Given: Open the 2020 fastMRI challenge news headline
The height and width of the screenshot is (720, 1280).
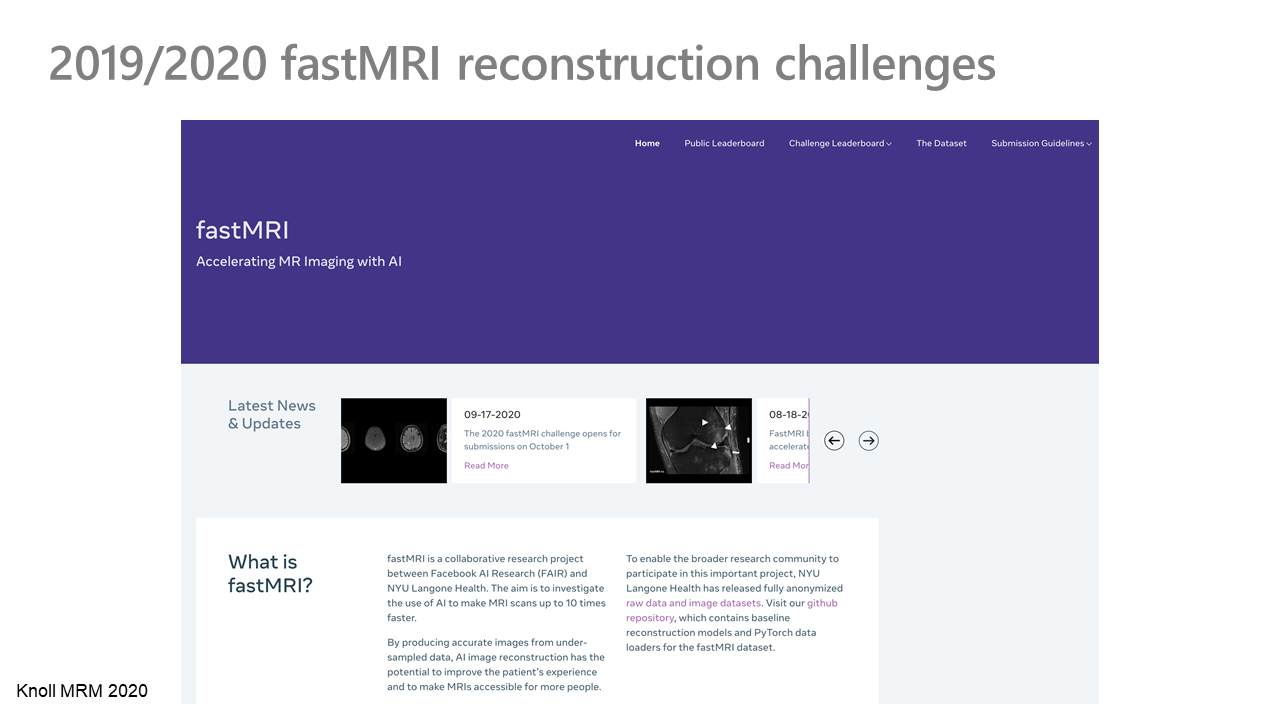Looking at the screenshot, I should pos(542,440).
